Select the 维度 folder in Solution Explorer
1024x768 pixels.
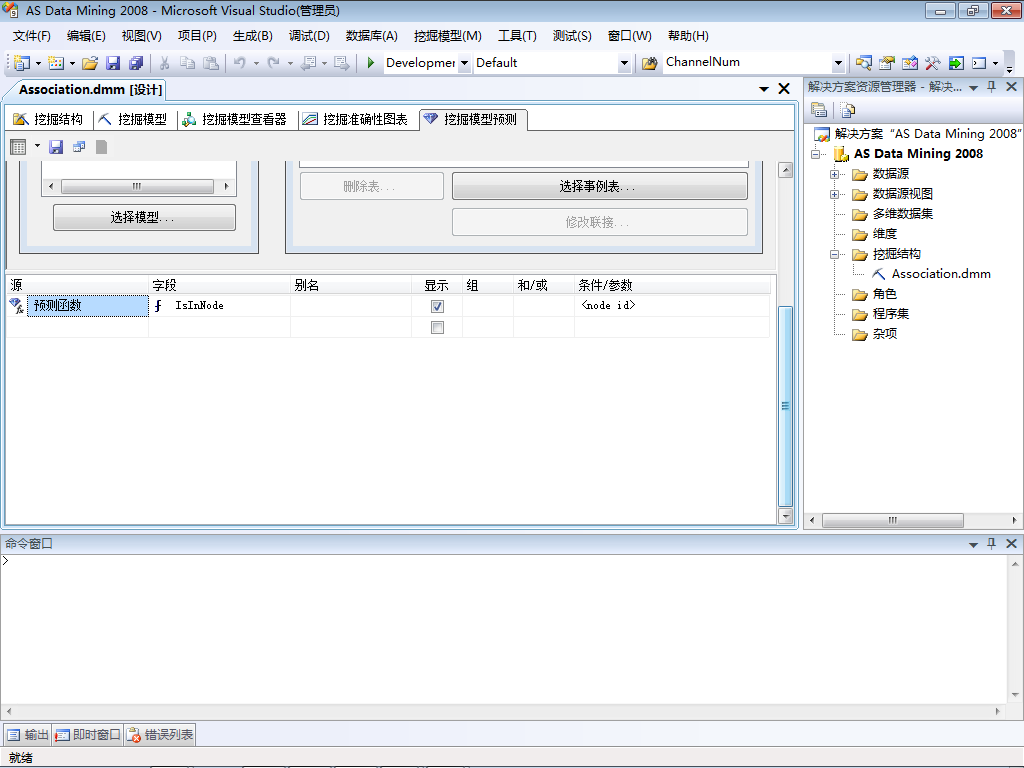[x=885, y=234]
